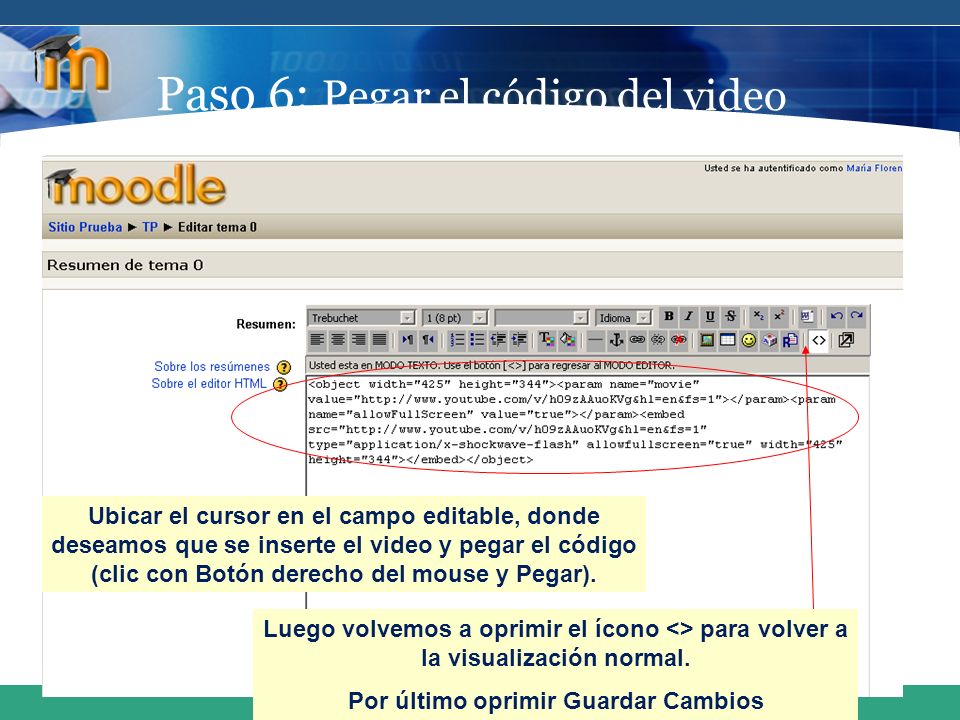This screenshot has width=960, height=720.
Task: Open the Trebuchet font dropdown
Action: 362,318
